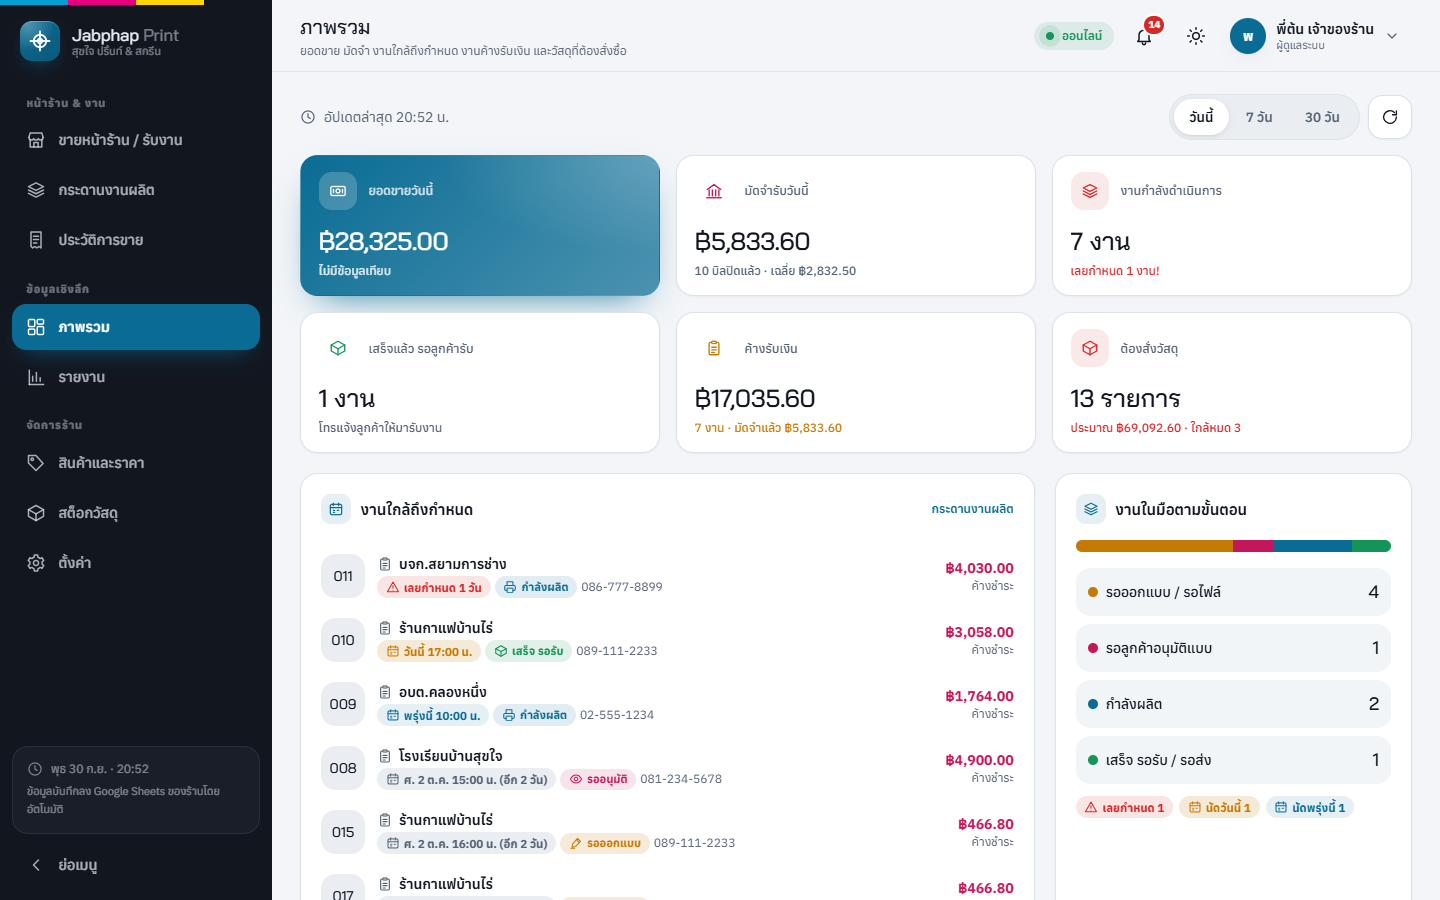Click the งานในมือตามขั้นตอน layers icon
This screenshot has height=900, width=1440.
[1091, 509]
